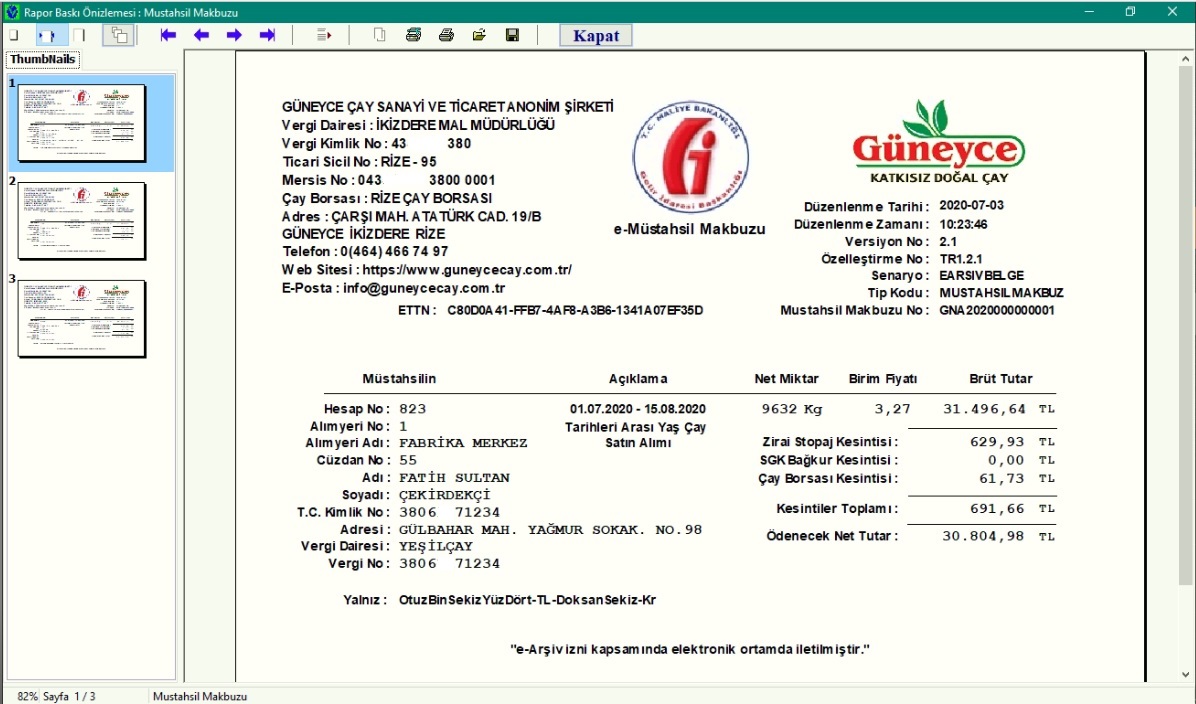The image size is (1196, 704).
Task: Click the amount in words OtuzBinSekizYüzDört-TL-DoksanSekiz-Kr
Action: click(x=527, y=600)
